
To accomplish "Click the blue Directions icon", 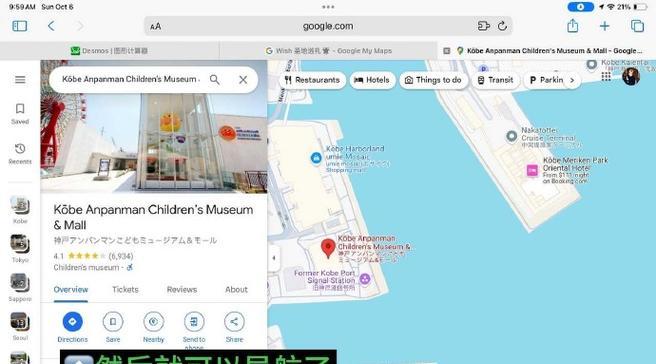I will tap(72, 321).
